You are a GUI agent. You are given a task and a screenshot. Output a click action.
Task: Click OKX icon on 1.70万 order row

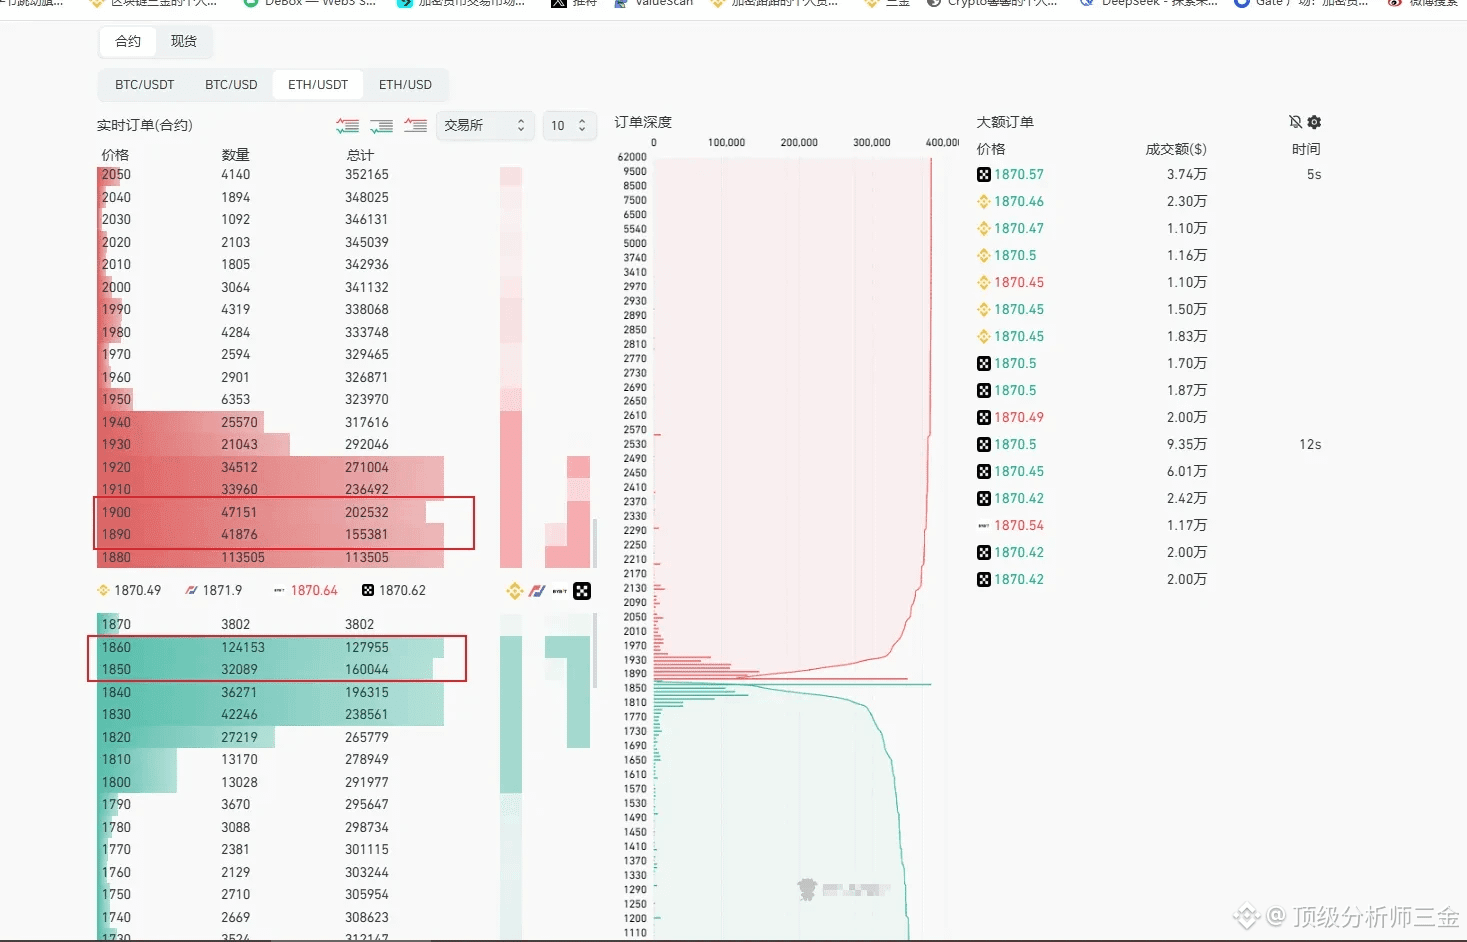click(984, 363)
